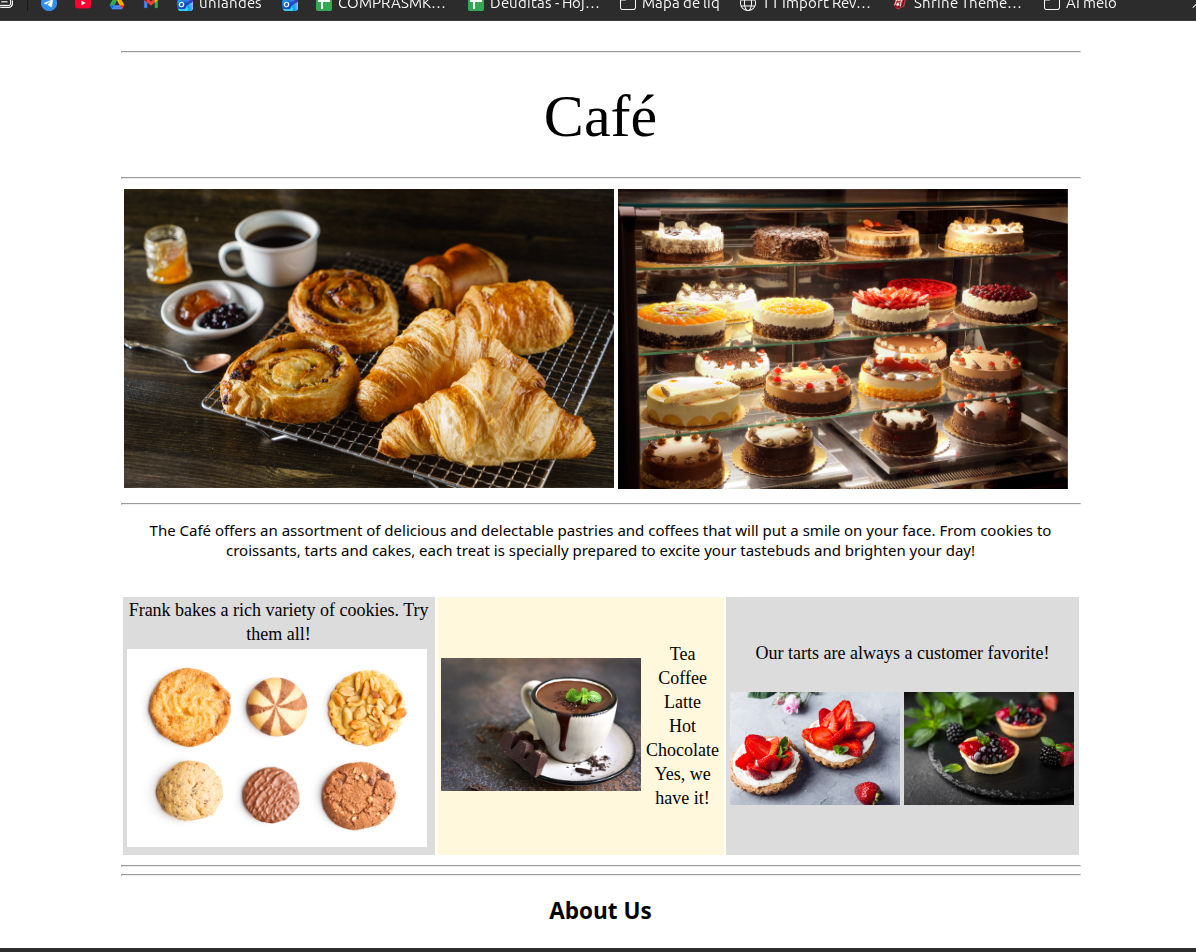Click the 'Frank bakes a rich variety' text
Image resolution: width=1196 pixels, height=952 pixels.
point(278,622)
